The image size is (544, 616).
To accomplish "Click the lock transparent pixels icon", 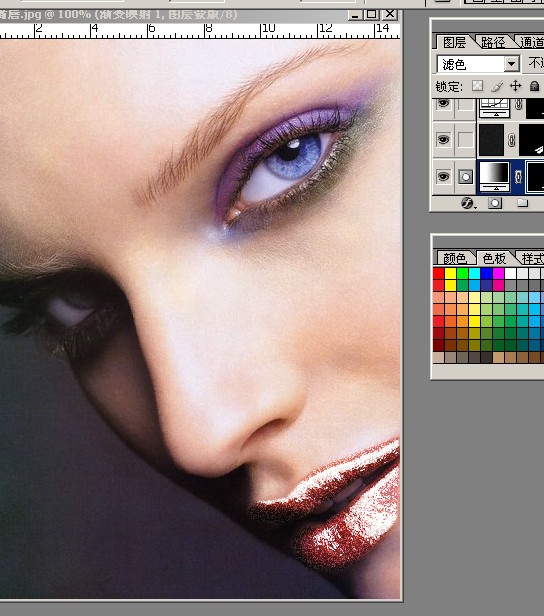I will (x=477, y=86).
